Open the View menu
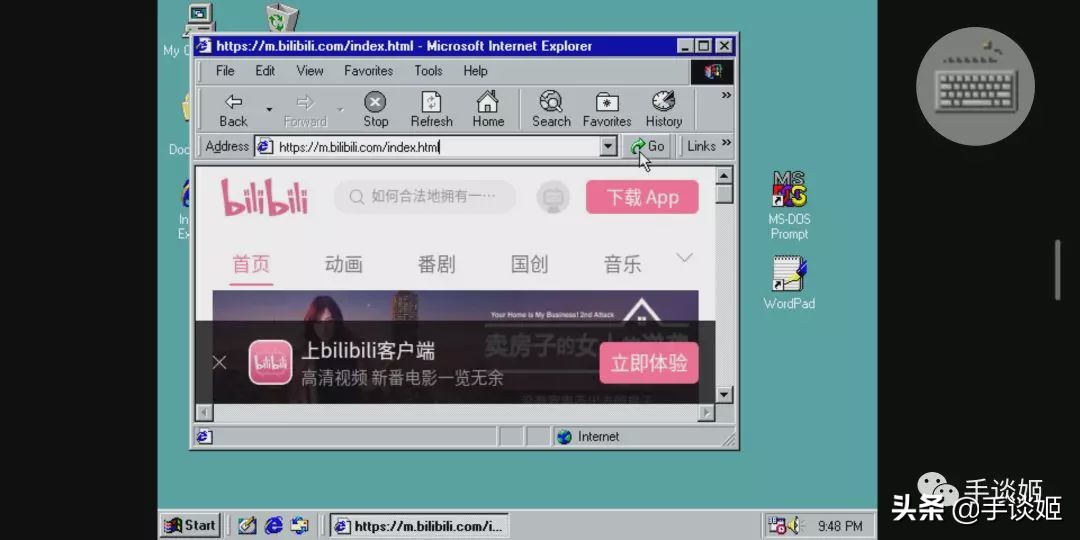The image size is (1080, 540). (310, 71)
